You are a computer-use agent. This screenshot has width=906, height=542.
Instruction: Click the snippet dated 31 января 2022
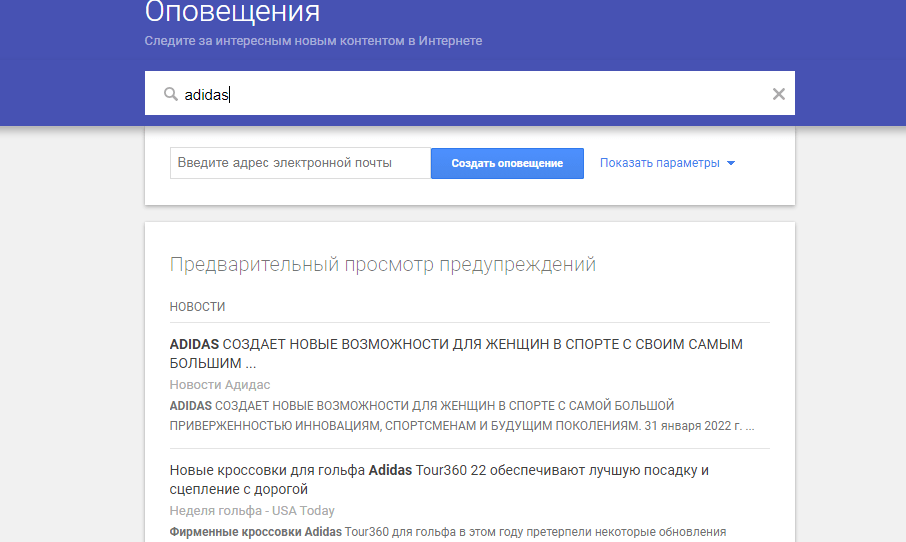[x=461, y=415]
